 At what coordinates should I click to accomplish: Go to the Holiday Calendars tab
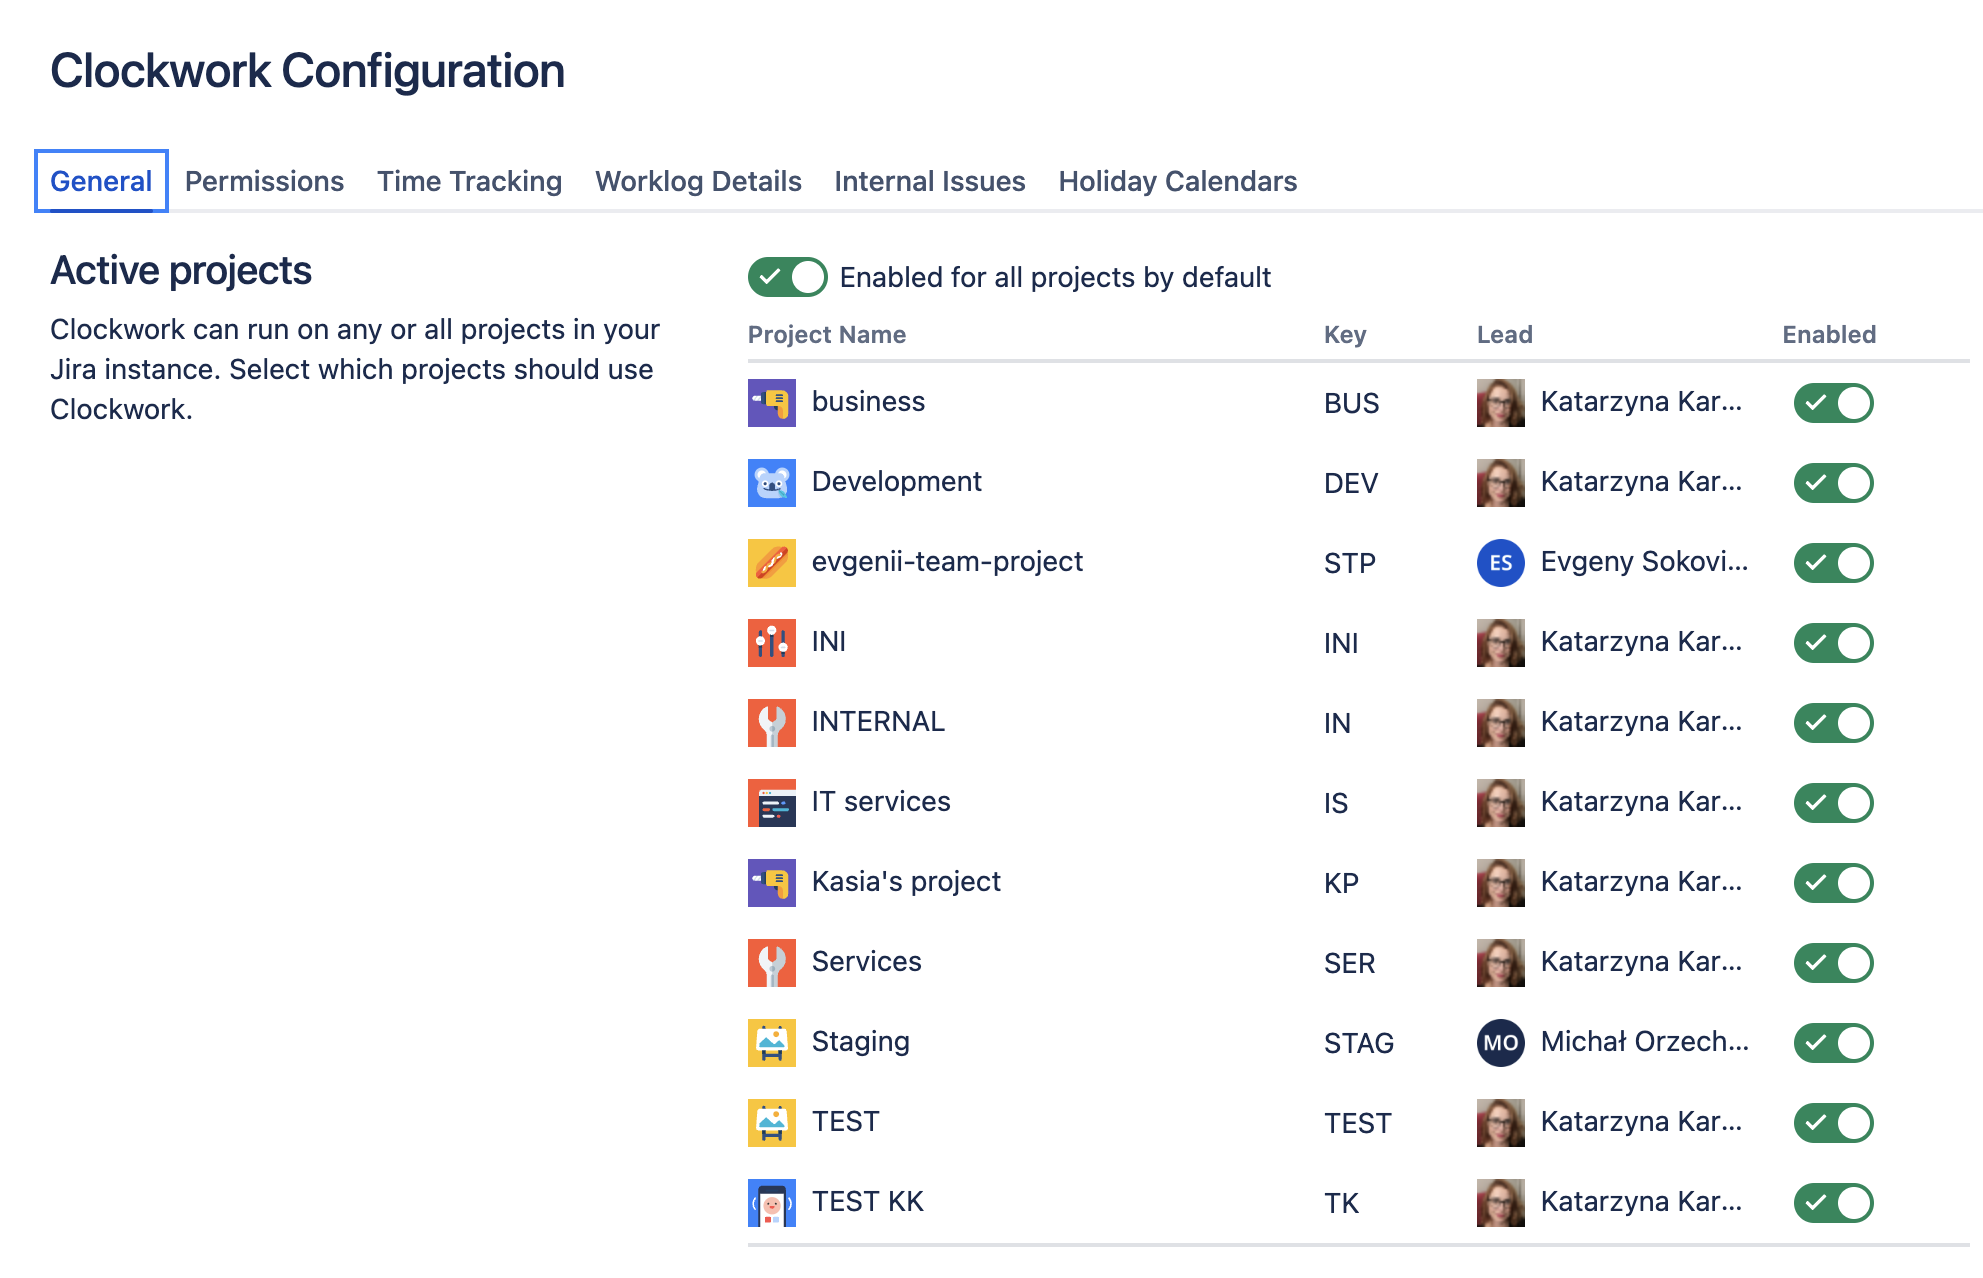pyautogui.click(x=1177, y=181)
